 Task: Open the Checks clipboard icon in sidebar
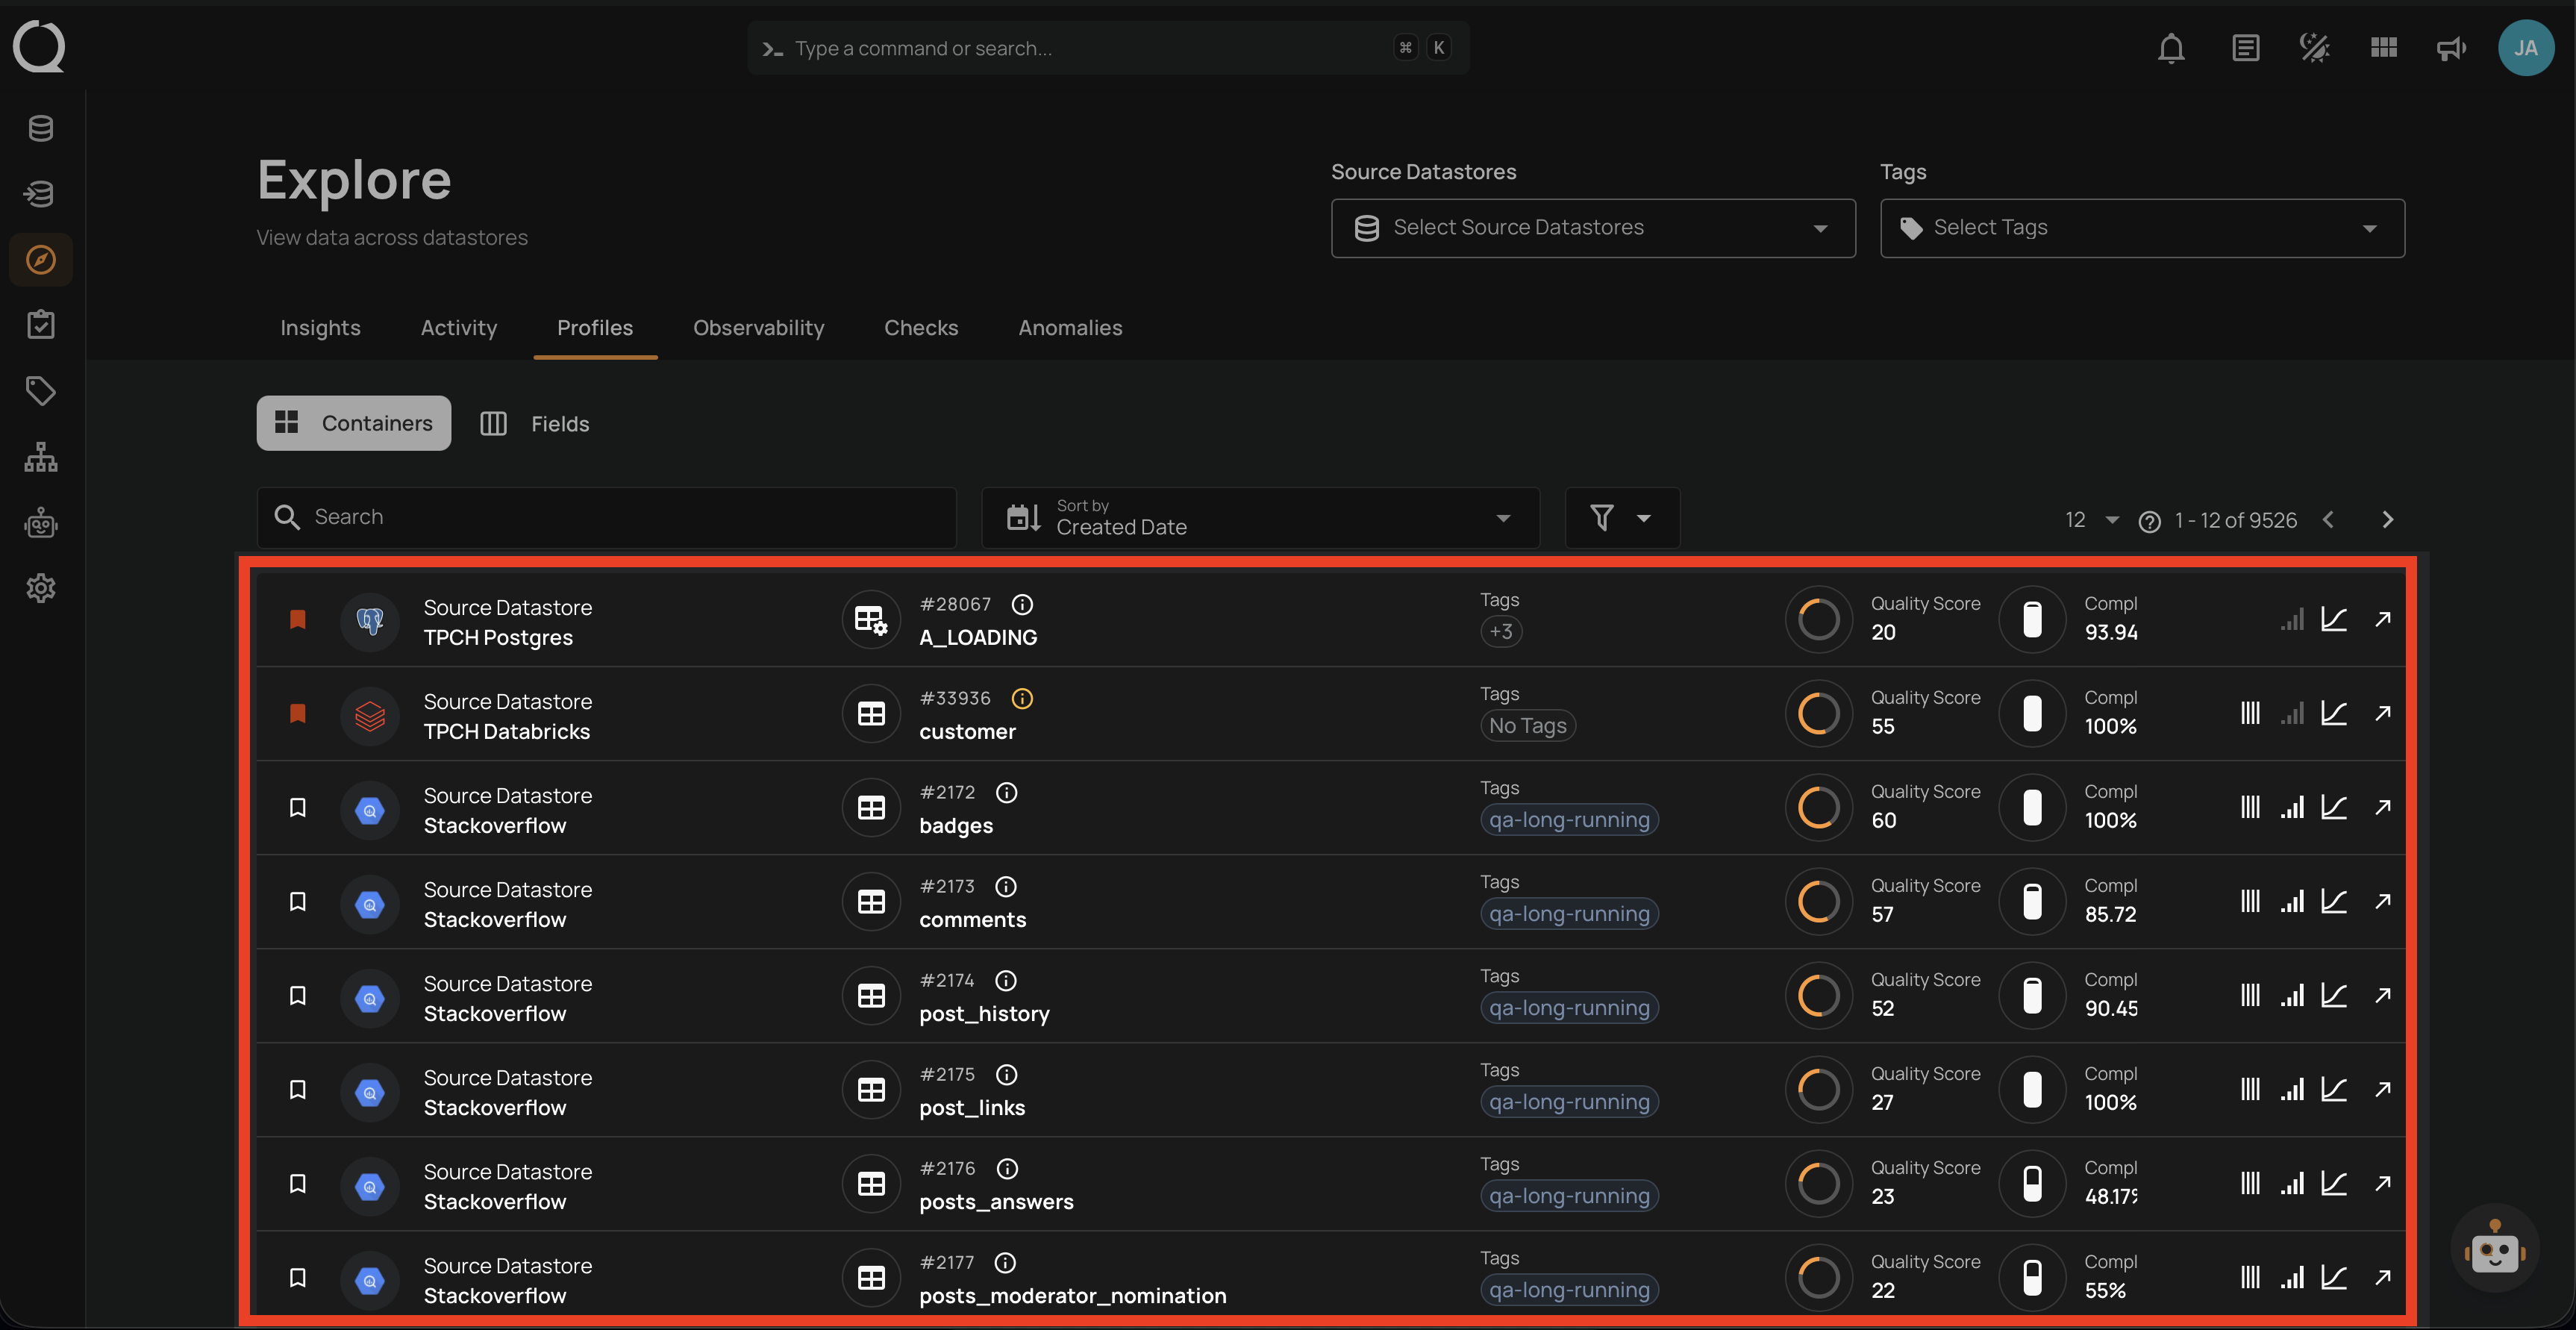click(x=40, y=324)
